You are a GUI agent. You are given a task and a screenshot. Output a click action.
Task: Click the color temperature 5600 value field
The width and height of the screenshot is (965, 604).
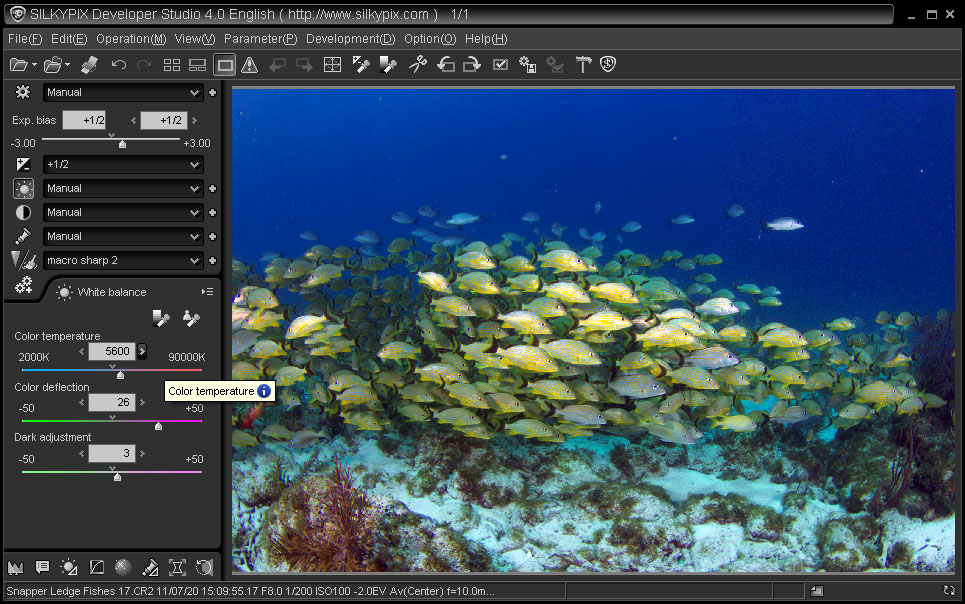coord(111,351)
